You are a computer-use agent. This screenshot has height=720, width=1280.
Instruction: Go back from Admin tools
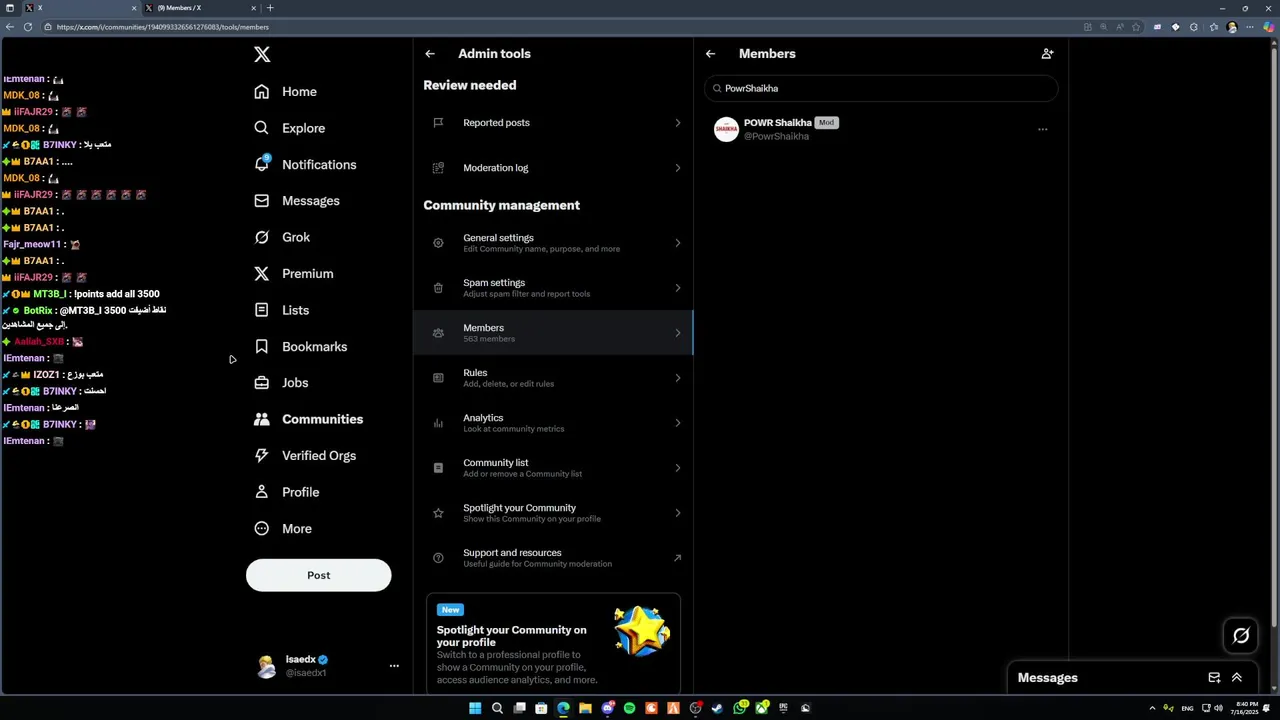pyautogui.click(x=430, y=54)
